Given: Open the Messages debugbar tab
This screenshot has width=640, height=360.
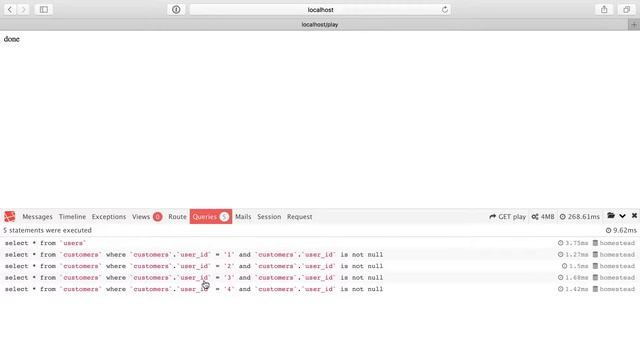Looking at the screenshot, I should click(x=38, y=217).
